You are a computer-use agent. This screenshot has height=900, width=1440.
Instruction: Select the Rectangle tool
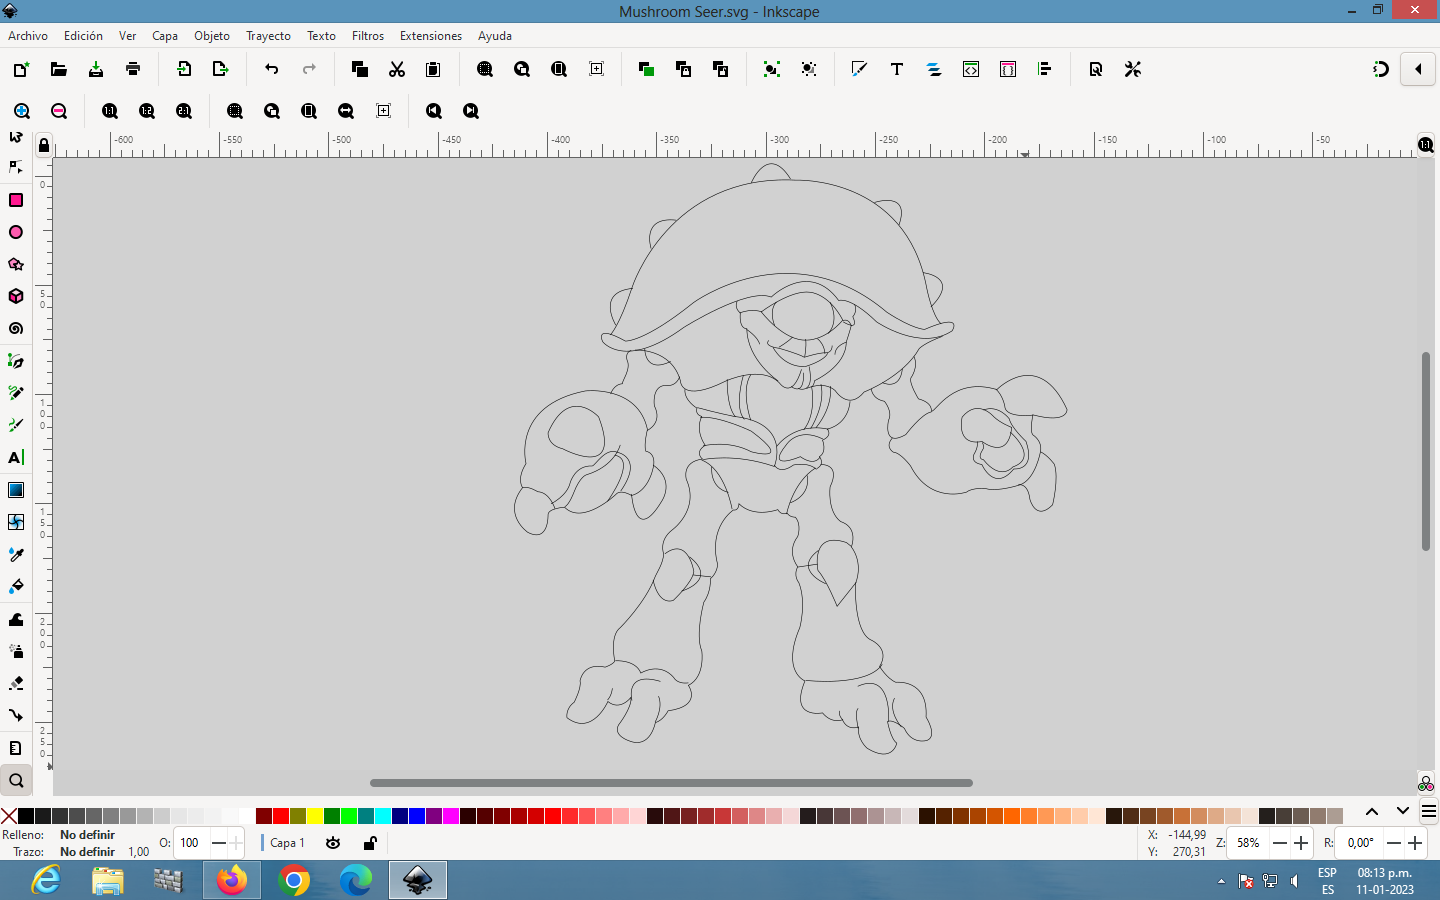point(16,200)
